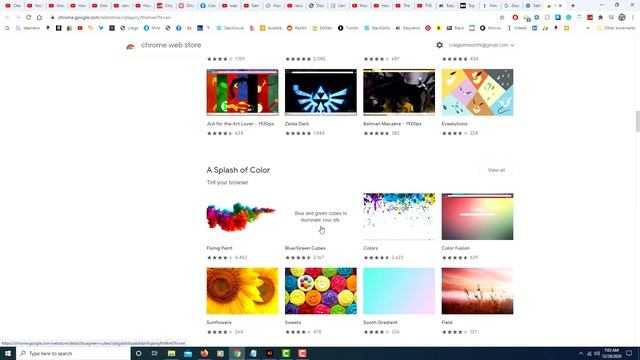The image size is (640, 360).
Task: Launch Firefox from the taskbar
Action: (204, 353)
